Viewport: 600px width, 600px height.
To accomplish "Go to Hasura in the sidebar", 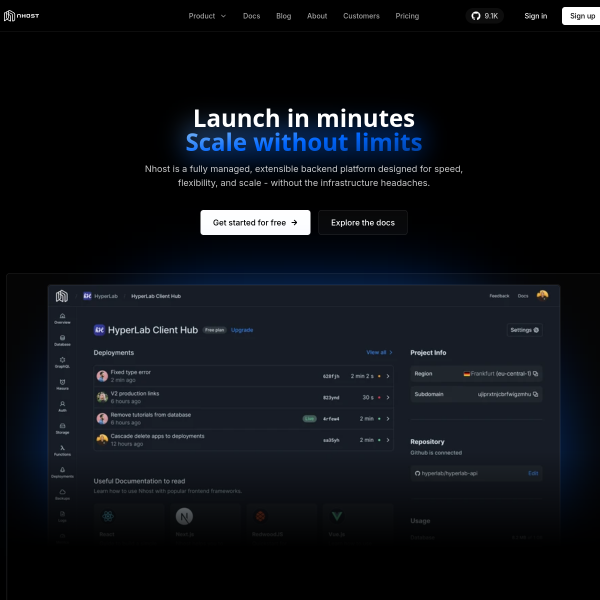I will (x=63, y=384).
